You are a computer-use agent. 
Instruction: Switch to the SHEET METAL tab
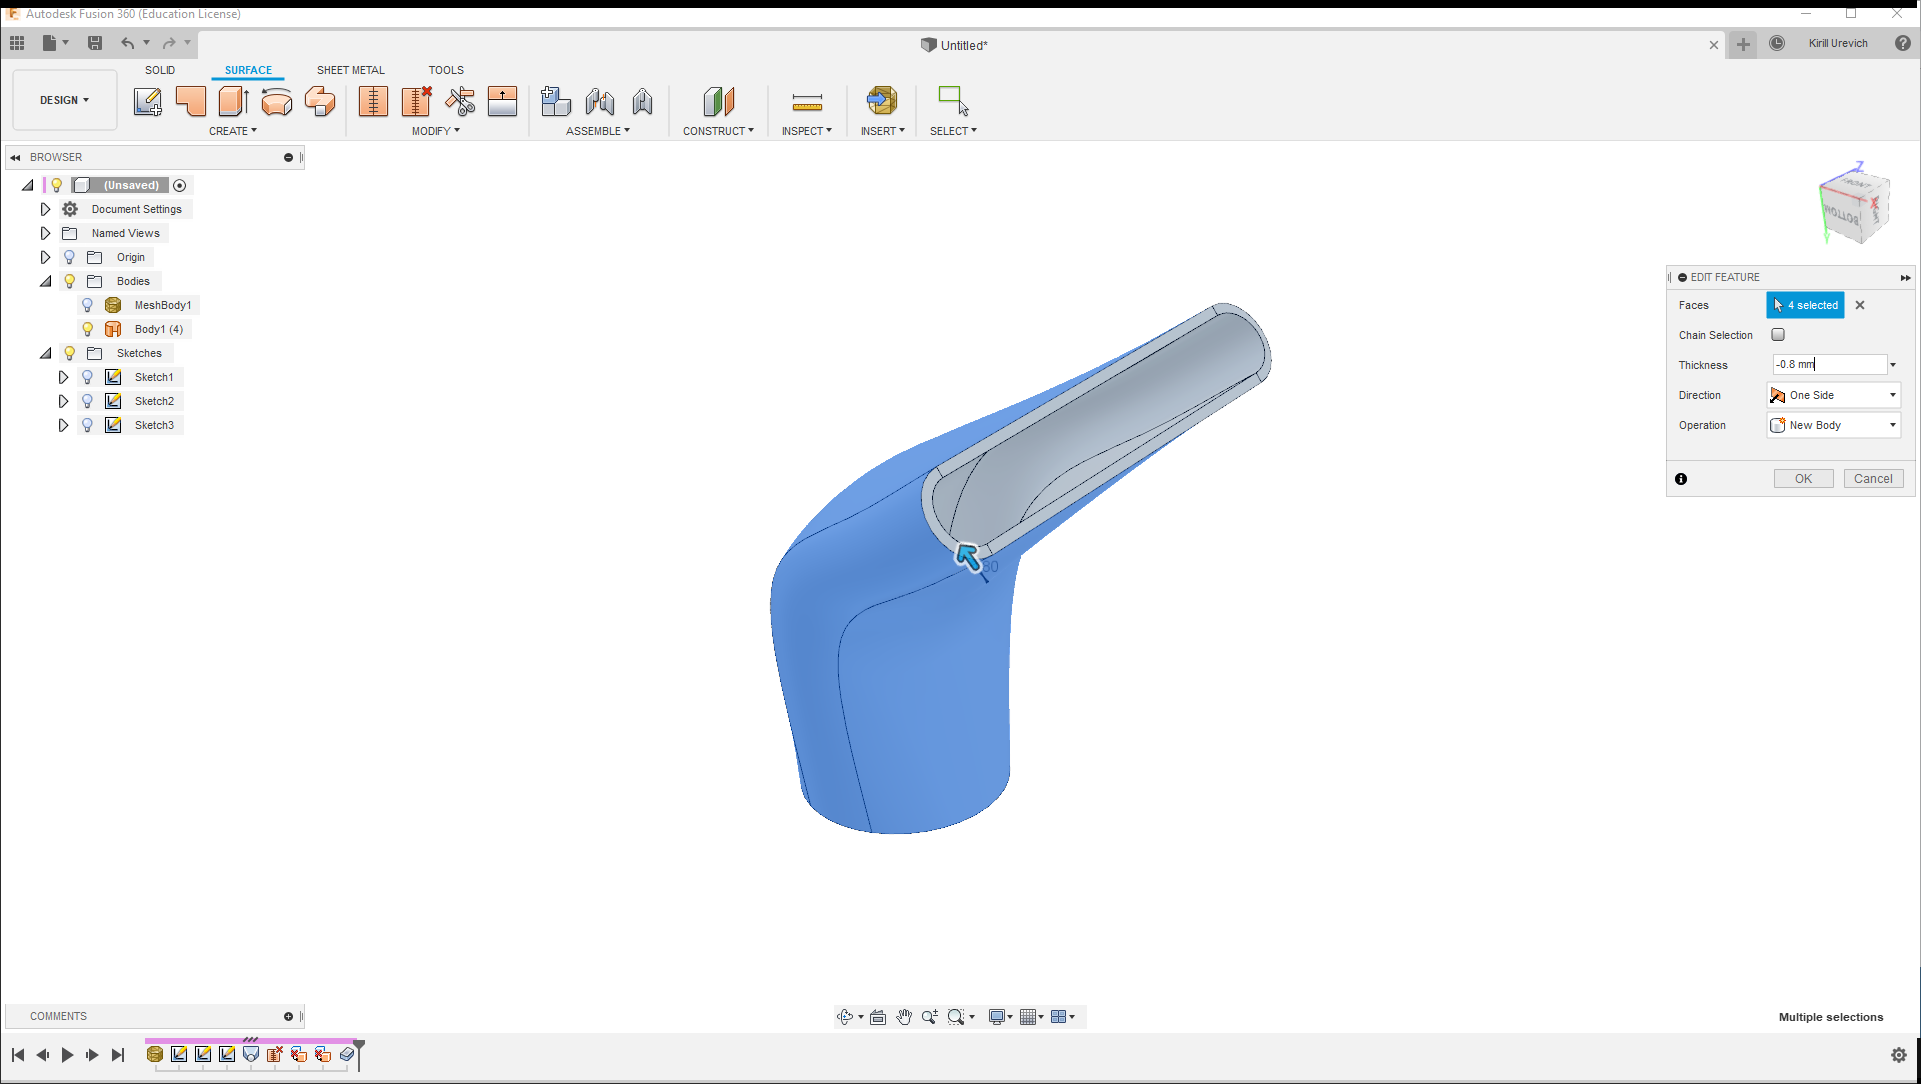350,70
